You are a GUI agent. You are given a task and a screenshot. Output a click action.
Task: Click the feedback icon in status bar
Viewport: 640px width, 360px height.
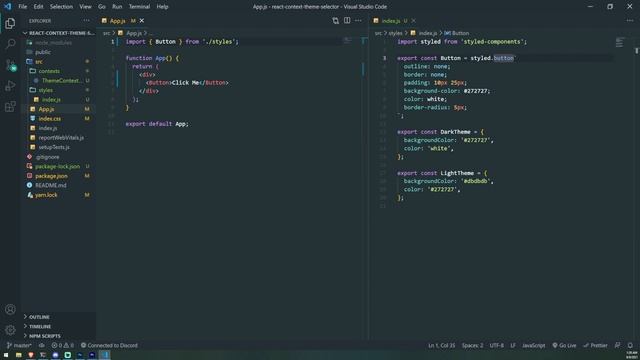coord(618,345)
